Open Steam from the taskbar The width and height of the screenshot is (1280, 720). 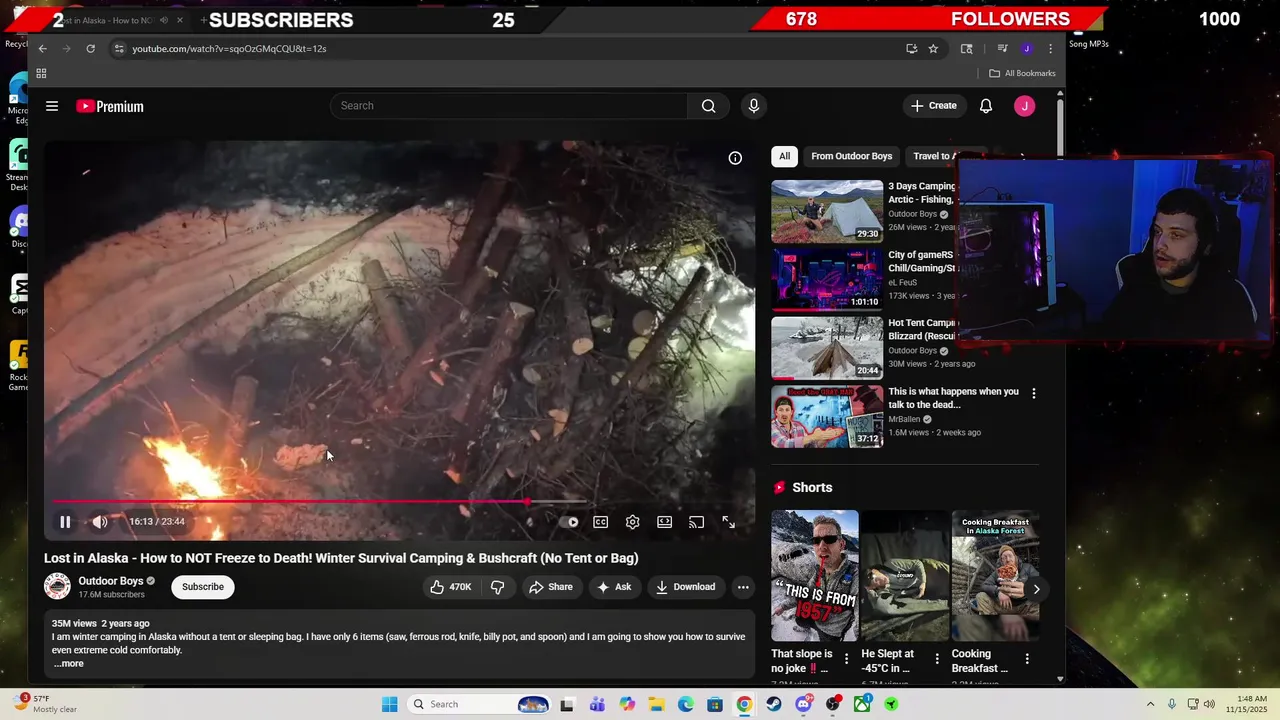[x=774, y=704]
